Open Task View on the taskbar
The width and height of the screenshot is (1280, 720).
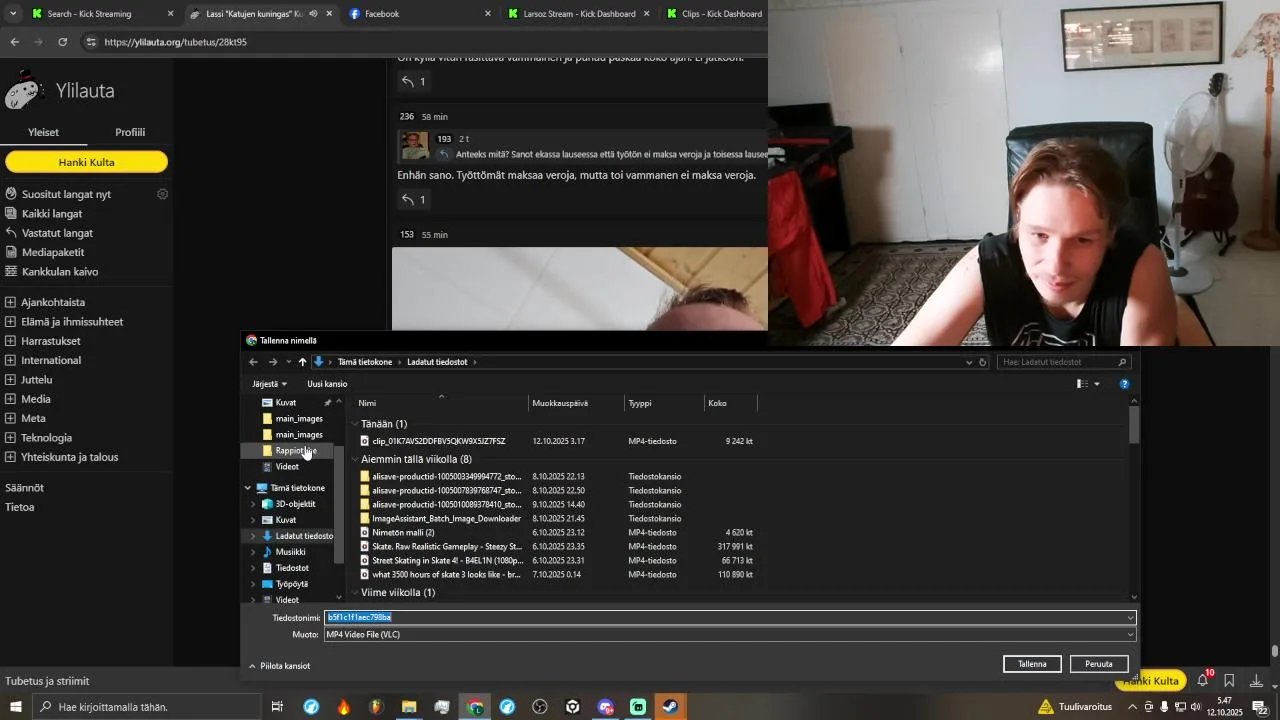coord(277,707)
